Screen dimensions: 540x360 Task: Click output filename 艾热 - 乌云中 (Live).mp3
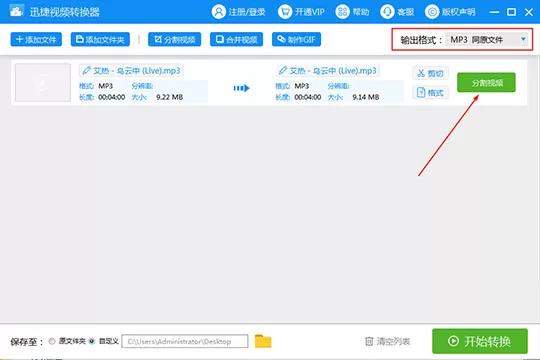(x=333, y=71)
